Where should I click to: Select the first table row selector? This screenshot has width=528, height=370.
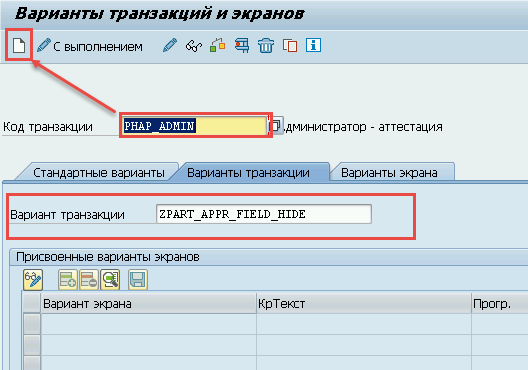click(x=32, y=324)
